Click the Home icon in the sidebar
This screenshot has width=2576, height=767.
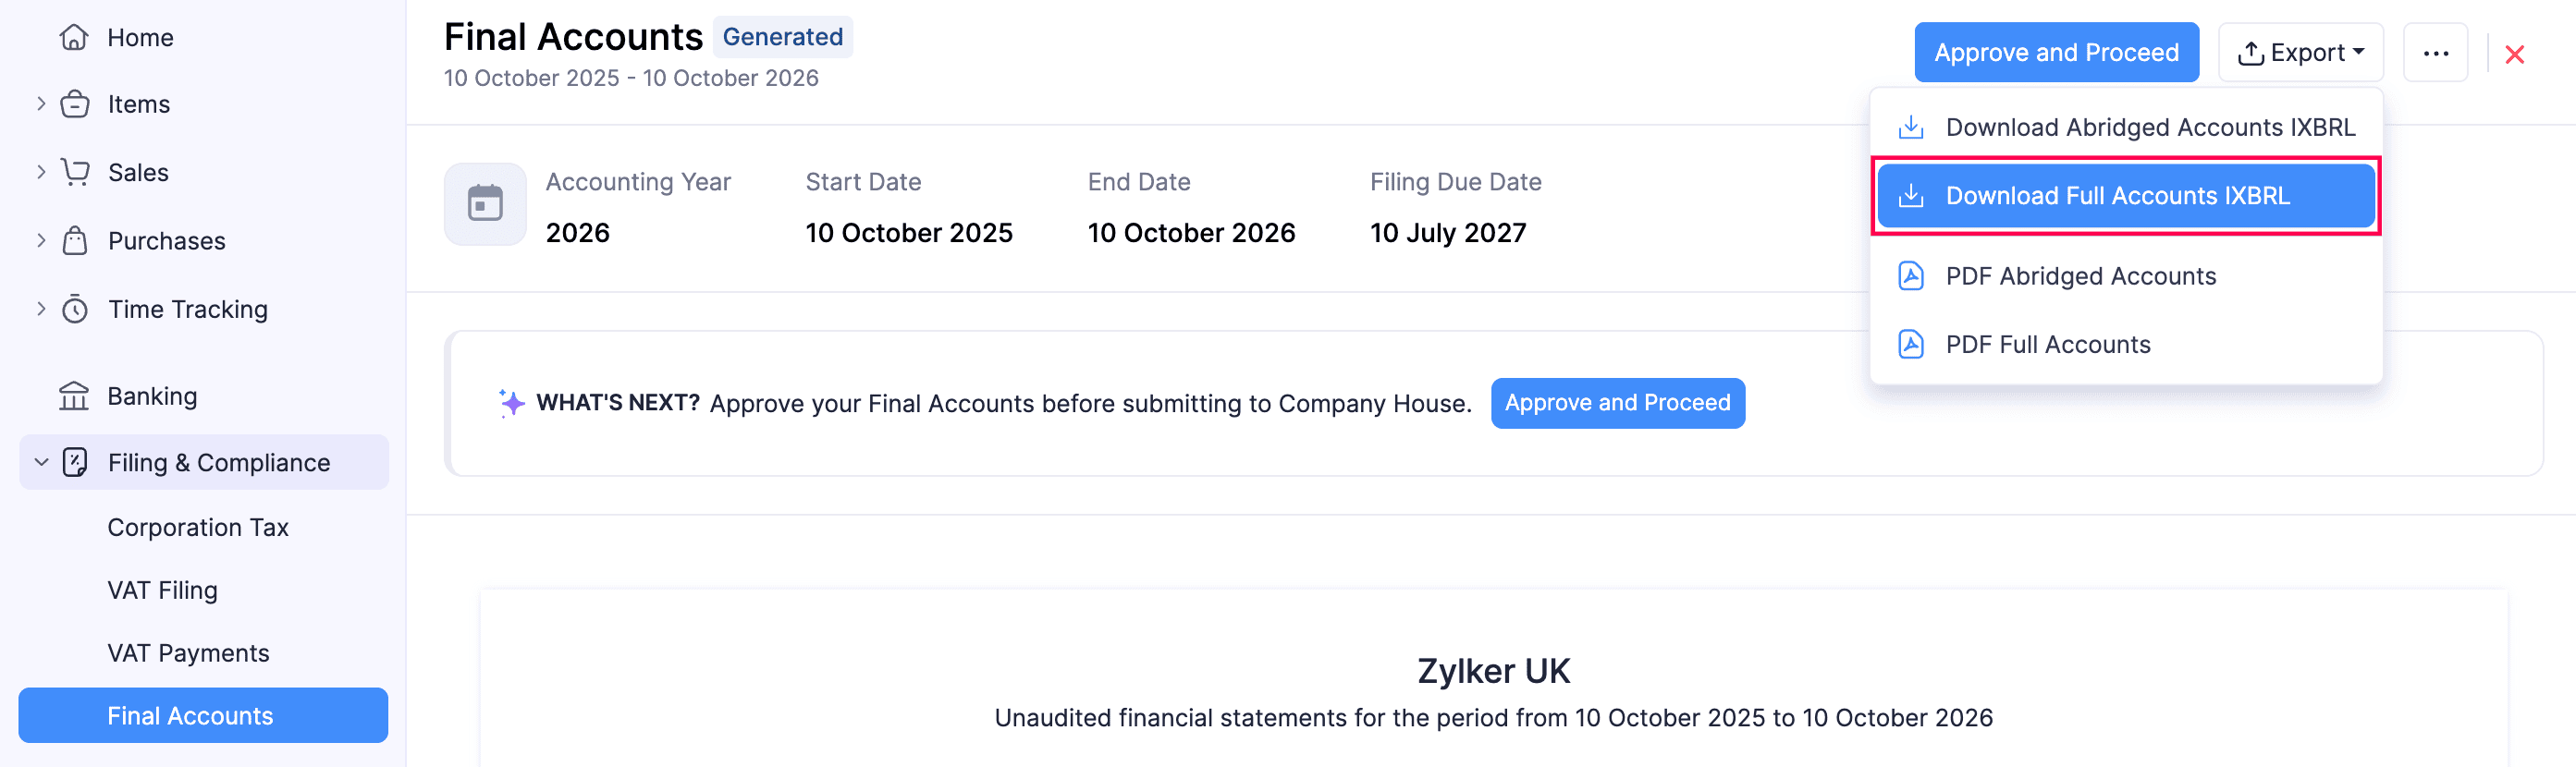click(x=74, y=37)
